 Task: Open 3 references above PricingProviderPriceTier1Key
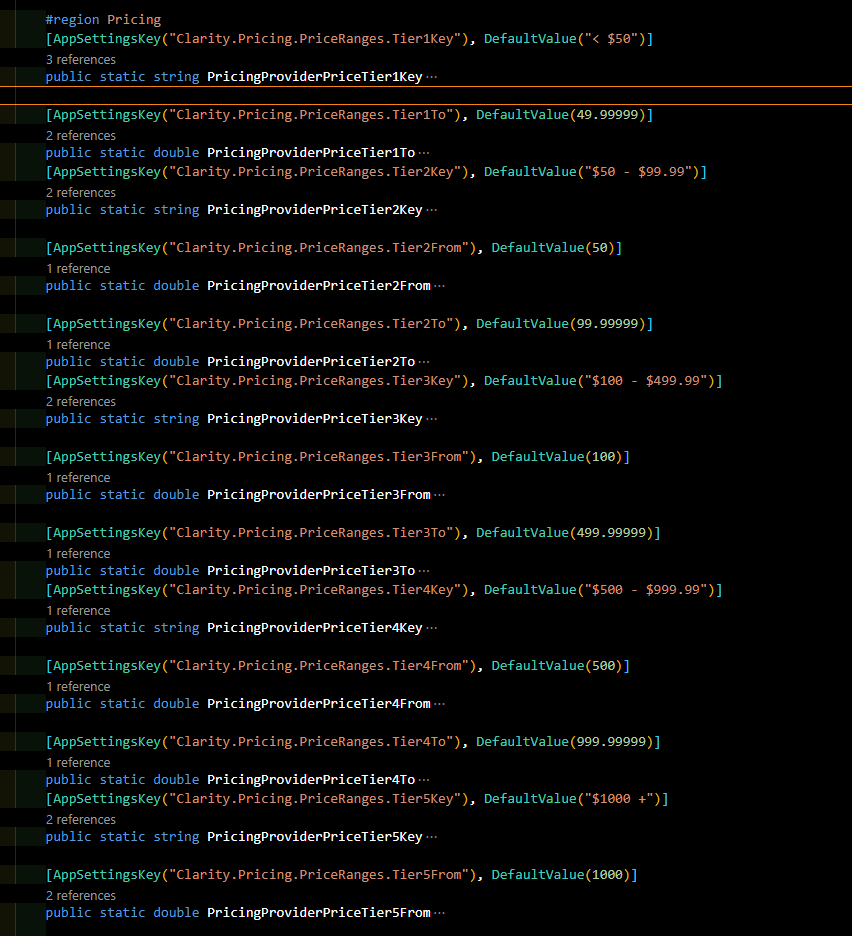tap(81, 60)
